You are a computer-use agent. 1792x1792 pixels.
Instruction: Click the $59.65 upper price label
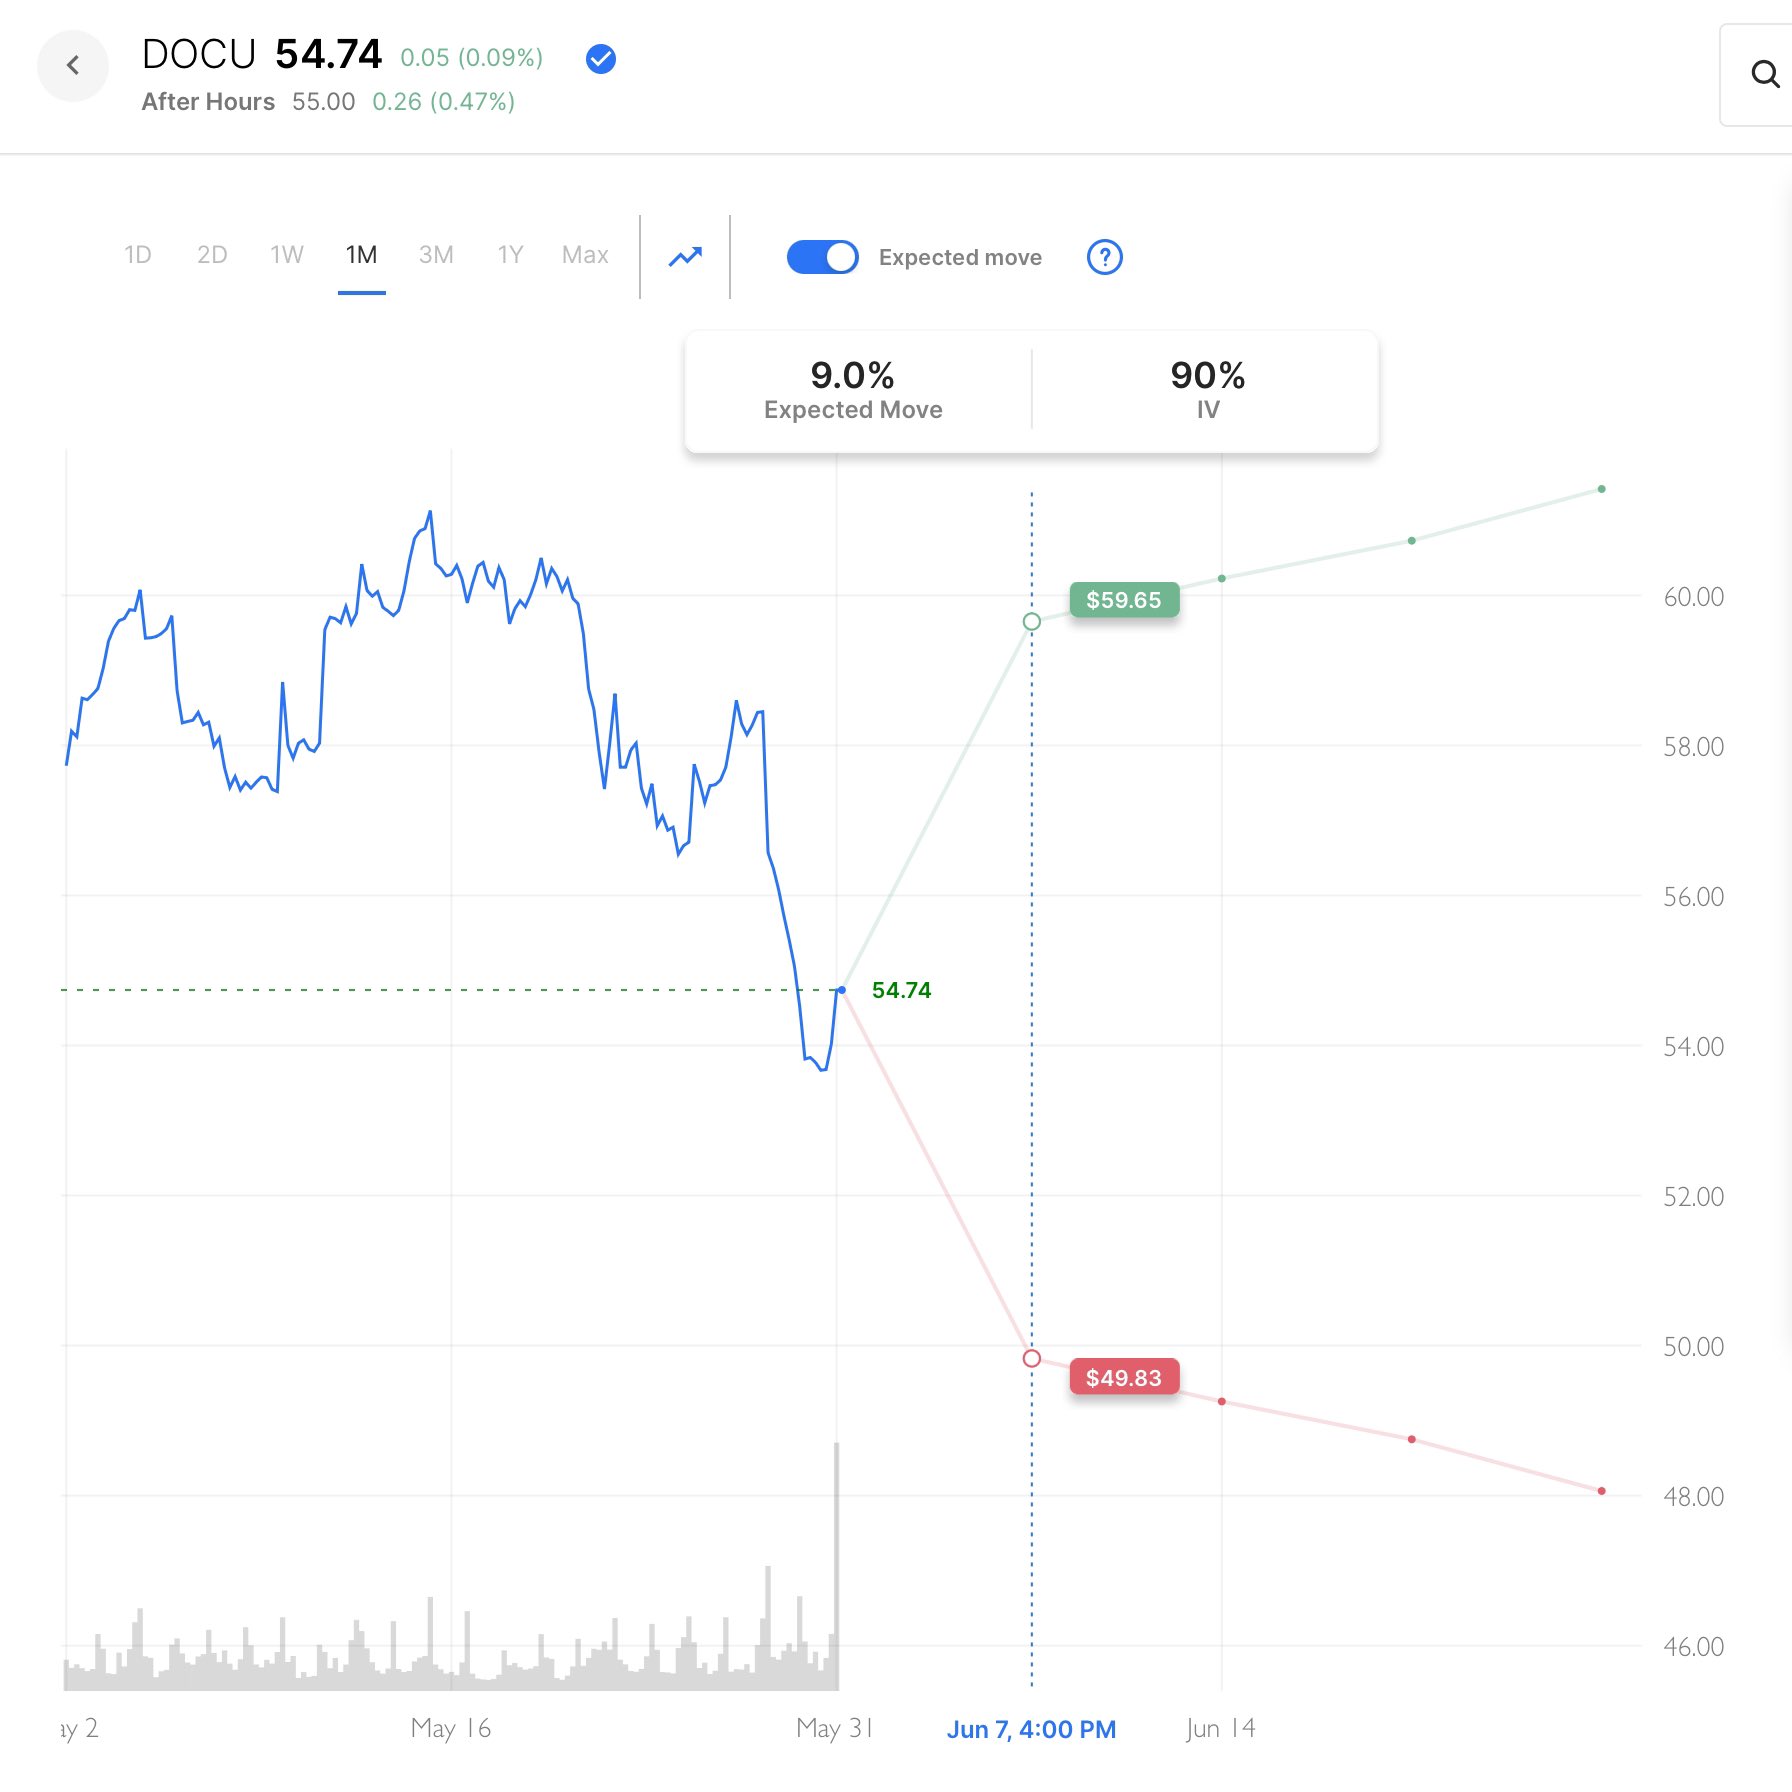[1124, 600]
